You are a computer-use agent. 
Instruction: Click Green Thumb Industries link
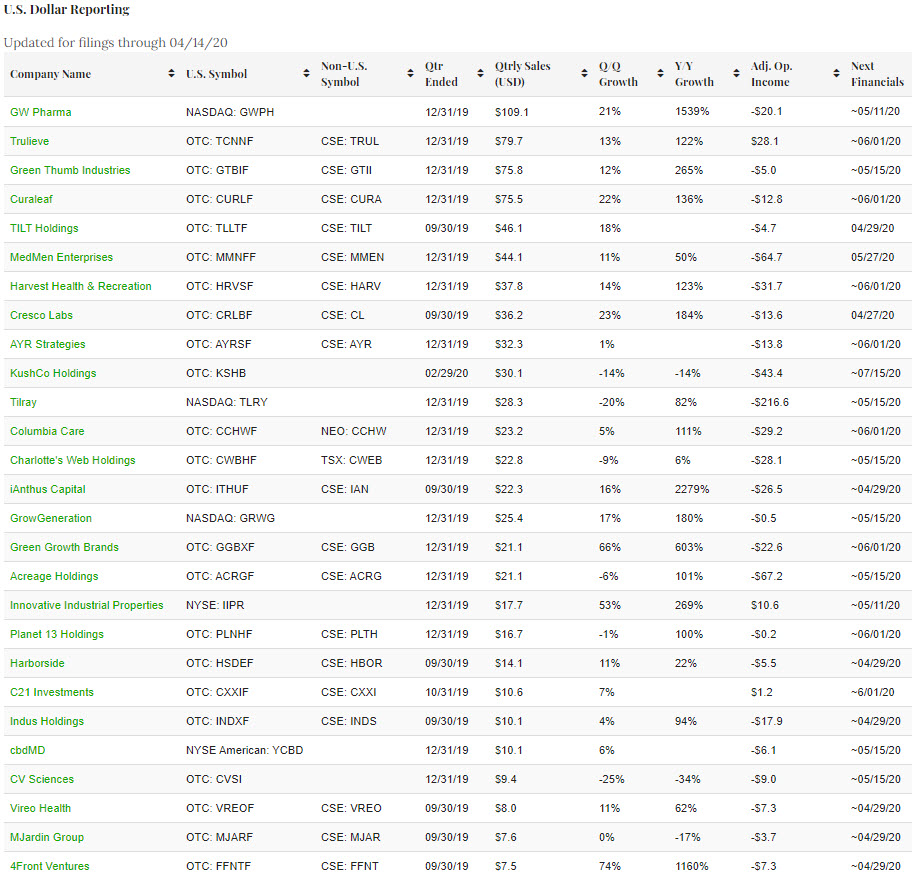70,170
